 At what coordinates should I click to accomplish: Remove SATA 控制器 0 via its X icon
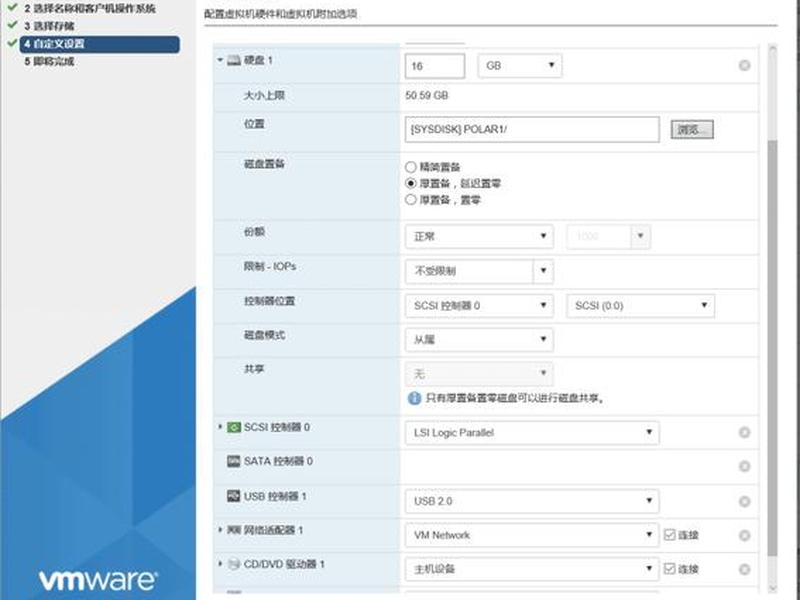pyautogui.click(x=744, y=466)
